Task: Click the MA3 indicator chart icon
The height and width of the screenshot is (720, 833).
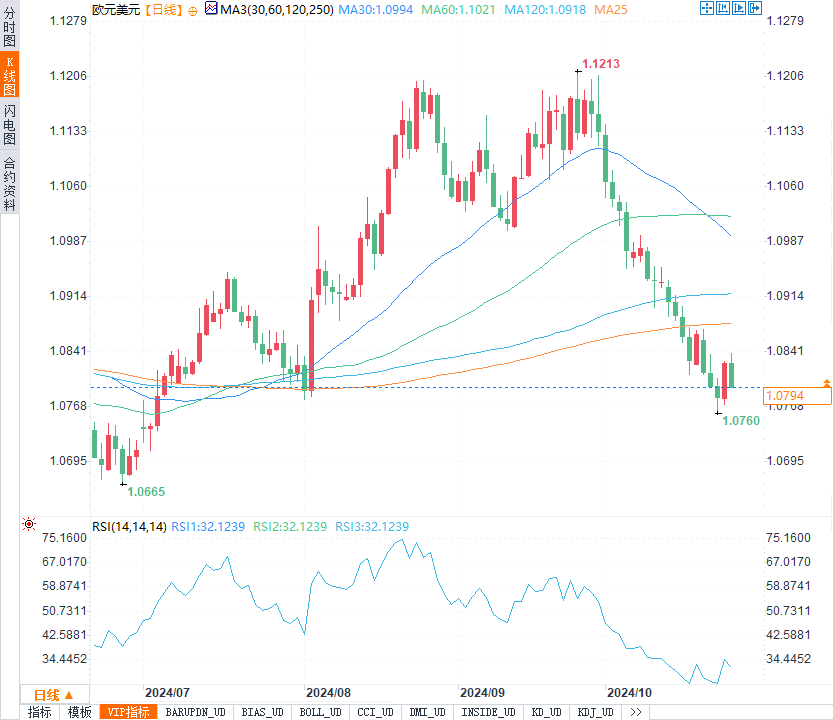Action: coord(210,9)
